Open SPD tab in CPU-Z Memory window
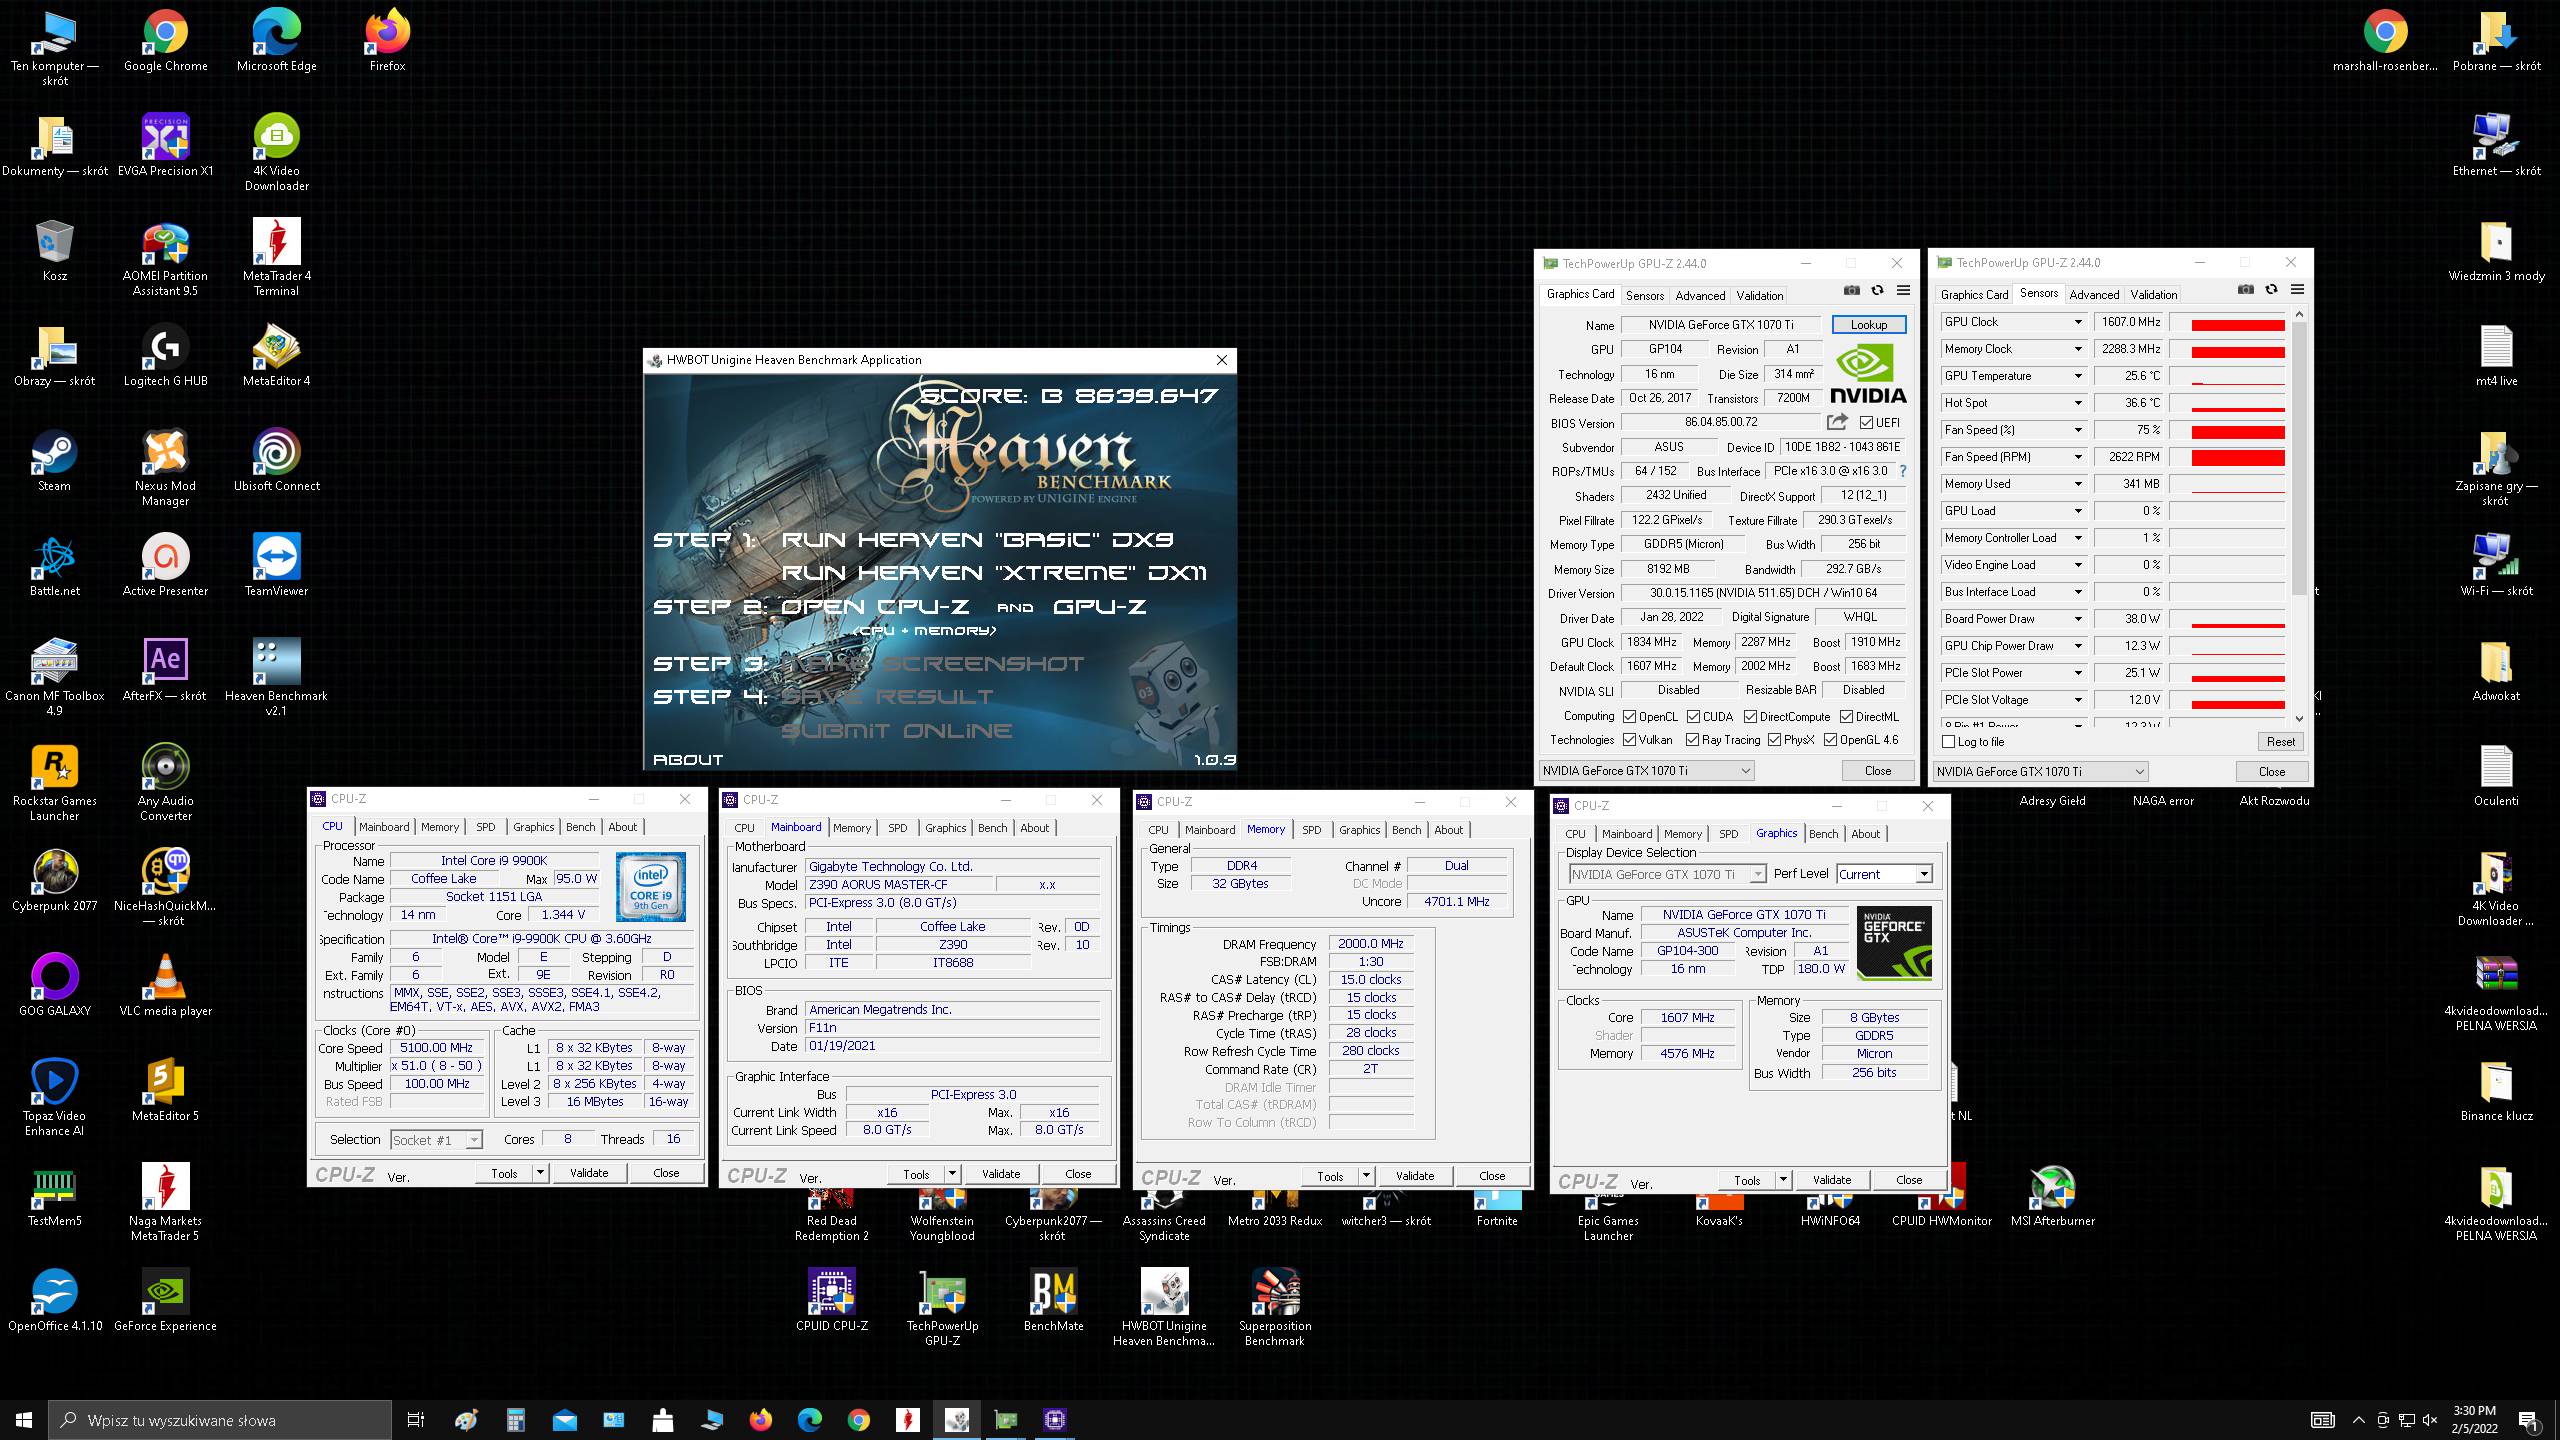2560x1440 pixels. tap(1311, 830)
